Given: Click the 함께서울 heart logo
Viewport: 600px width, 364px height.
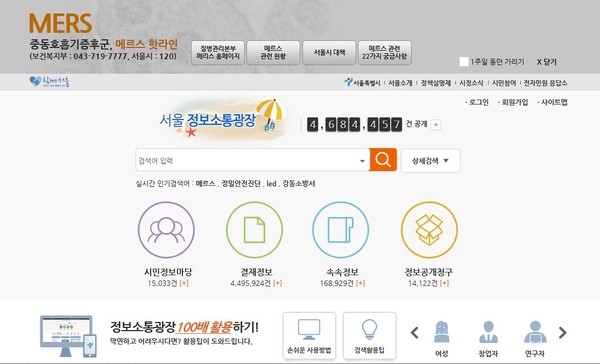Looking at the screenshot, I should pyautogui.click(x=50, y=82).
